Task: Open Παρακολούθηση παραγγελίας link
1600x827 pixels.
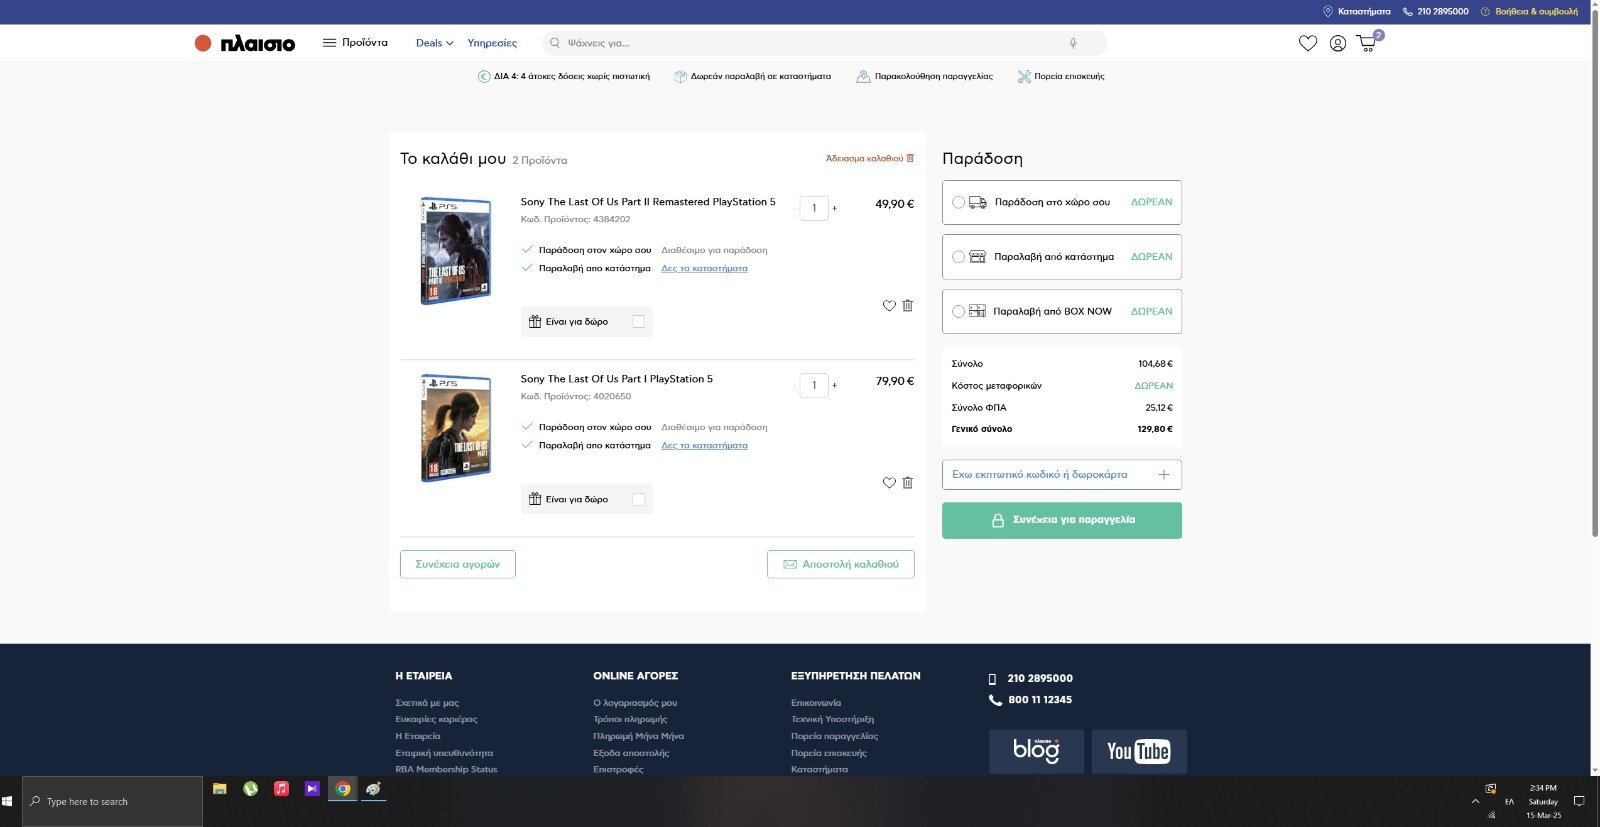Action: [925, 76]
